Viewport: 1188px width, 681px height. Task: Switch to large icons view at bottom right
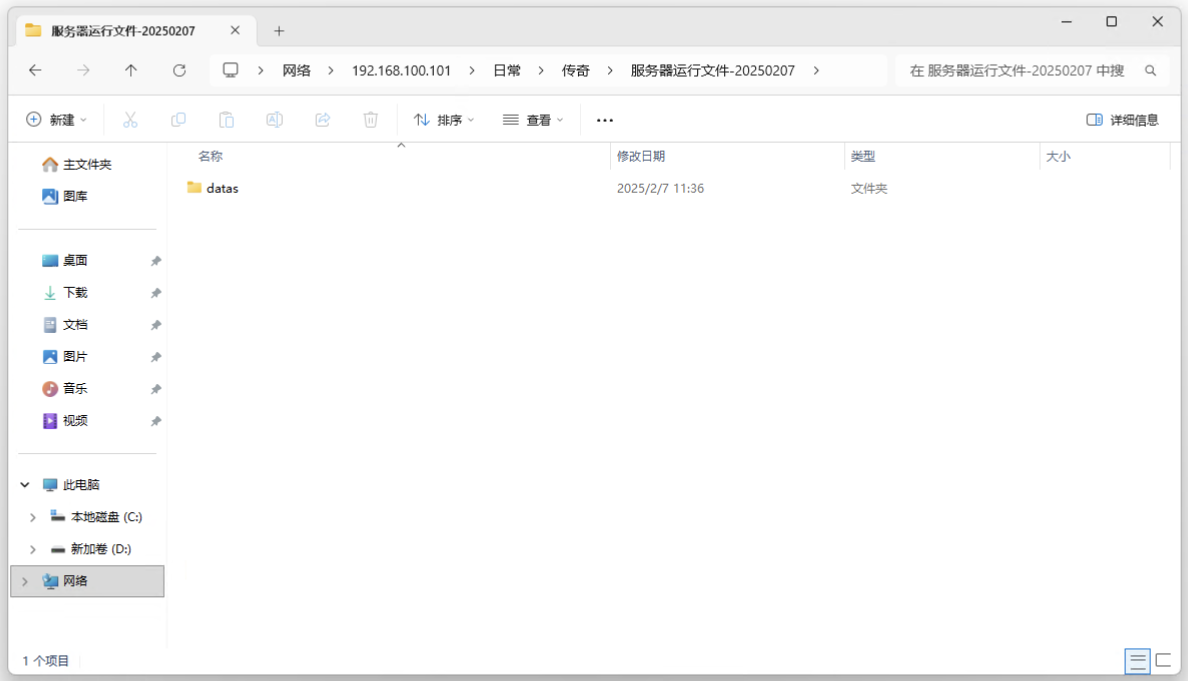(x=1163, y=660)
